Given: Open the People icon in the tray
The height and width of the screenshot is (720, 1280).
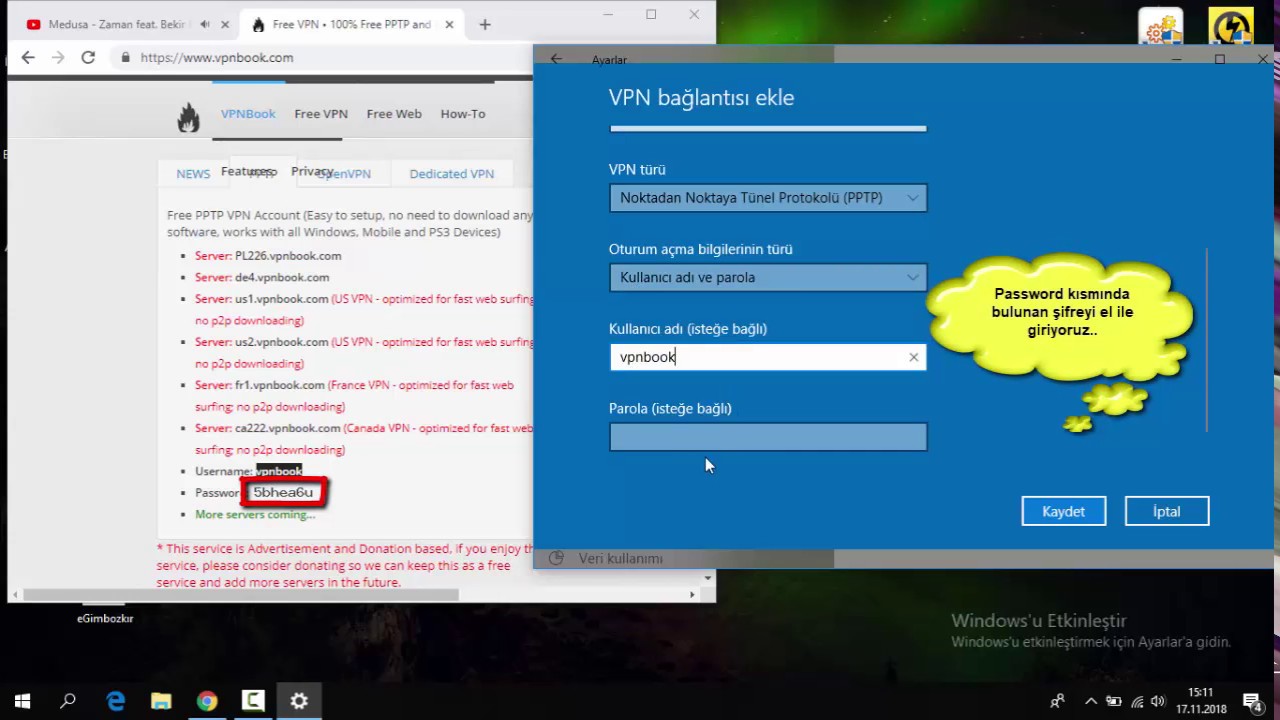Looking at the screenshot, I should tap(1057, 701).
